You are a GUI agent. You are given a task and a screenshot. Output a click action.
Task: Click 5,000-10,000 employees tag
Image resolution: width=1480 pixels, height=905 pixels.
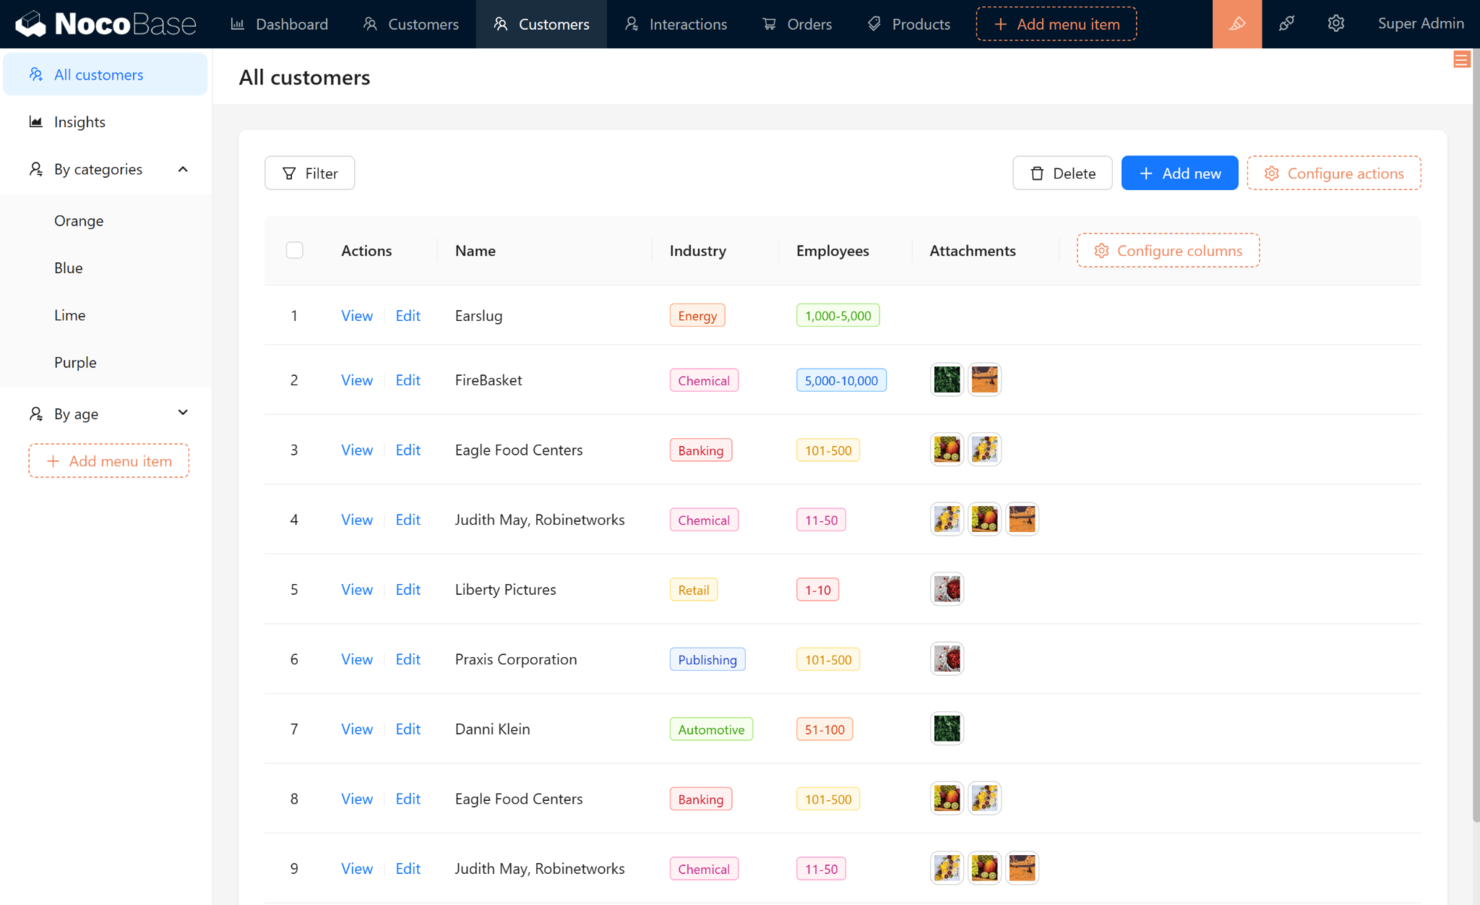click(x=841, y=380)
